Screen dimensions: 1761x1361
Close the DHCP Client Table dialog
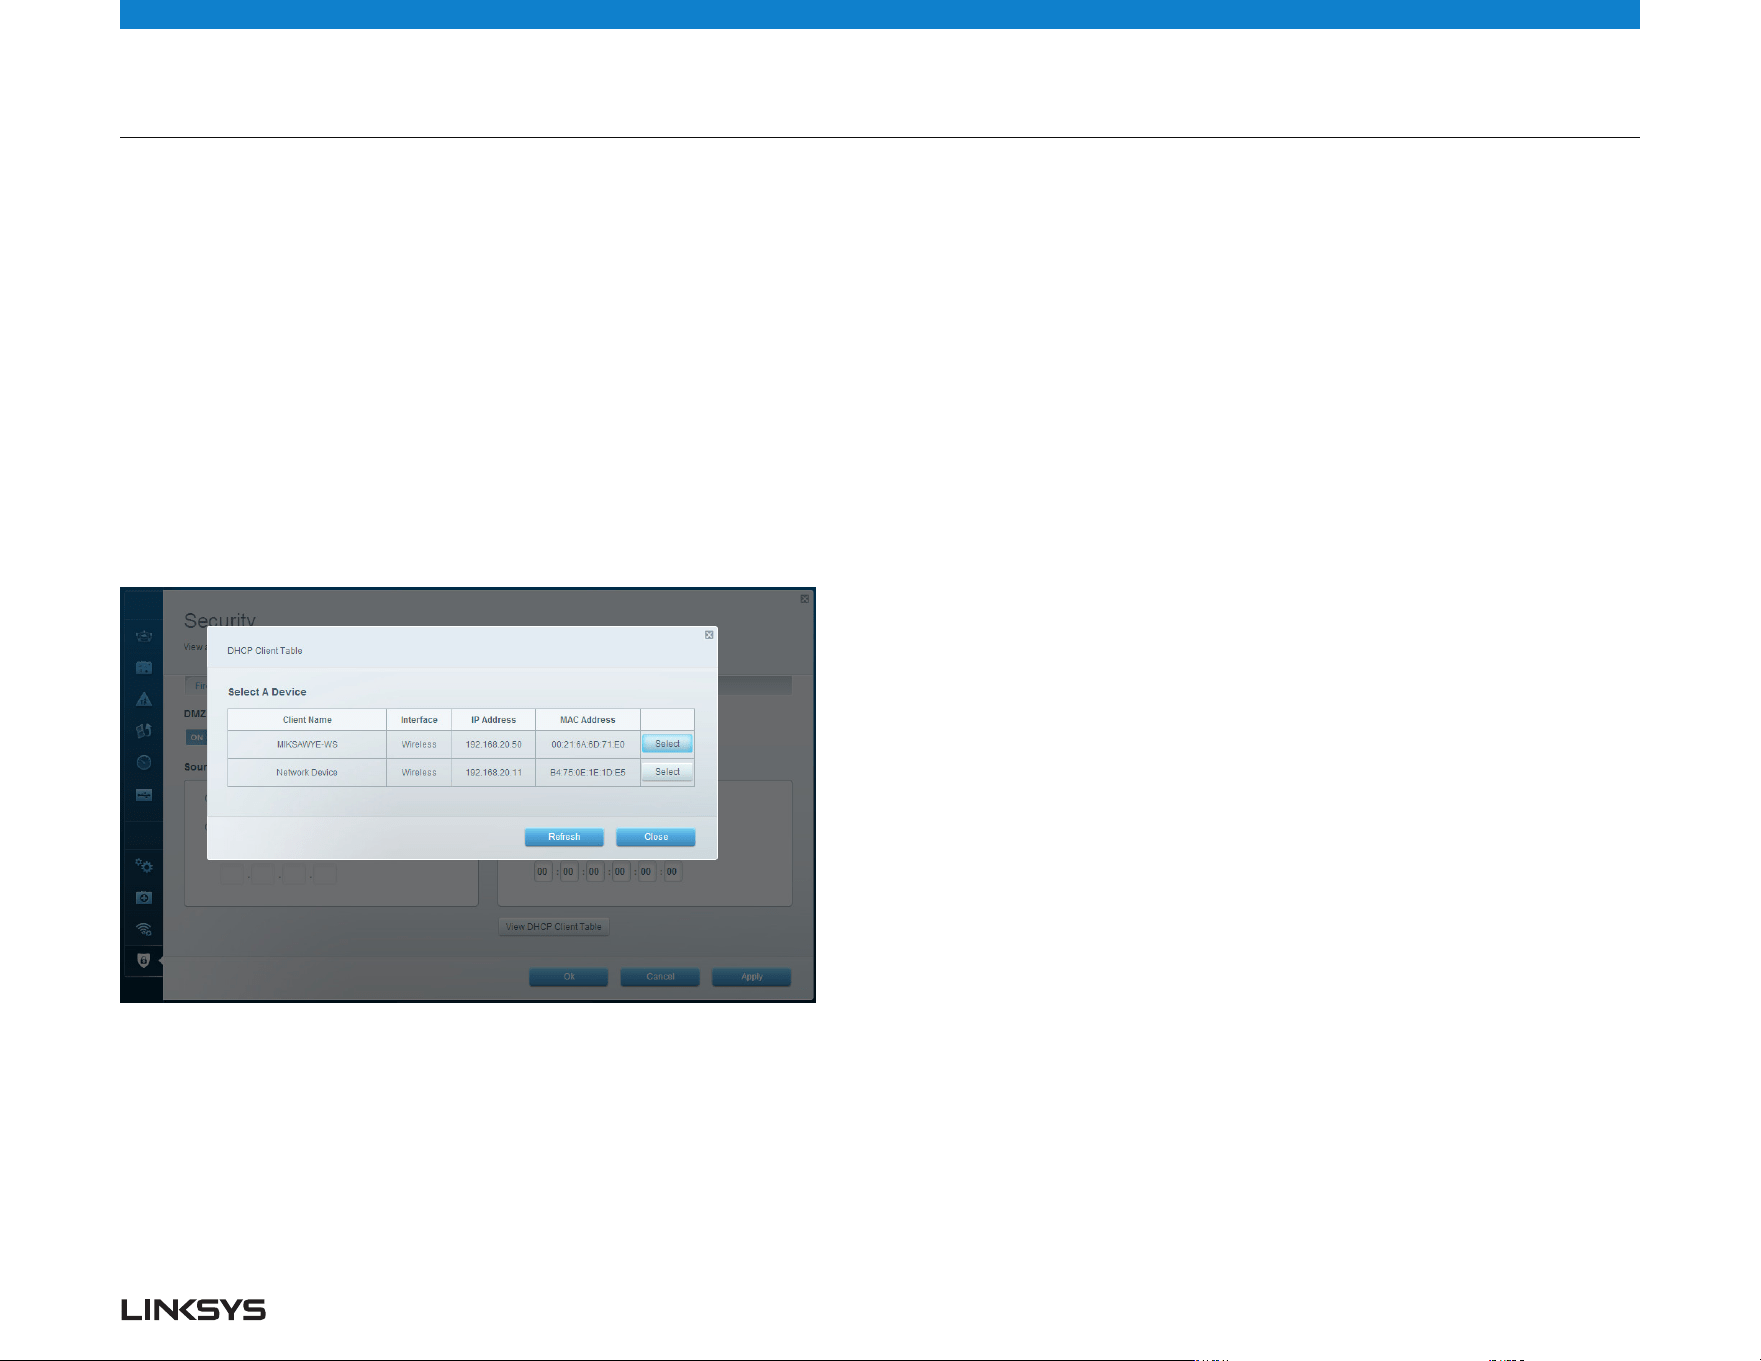click(709, 635)
